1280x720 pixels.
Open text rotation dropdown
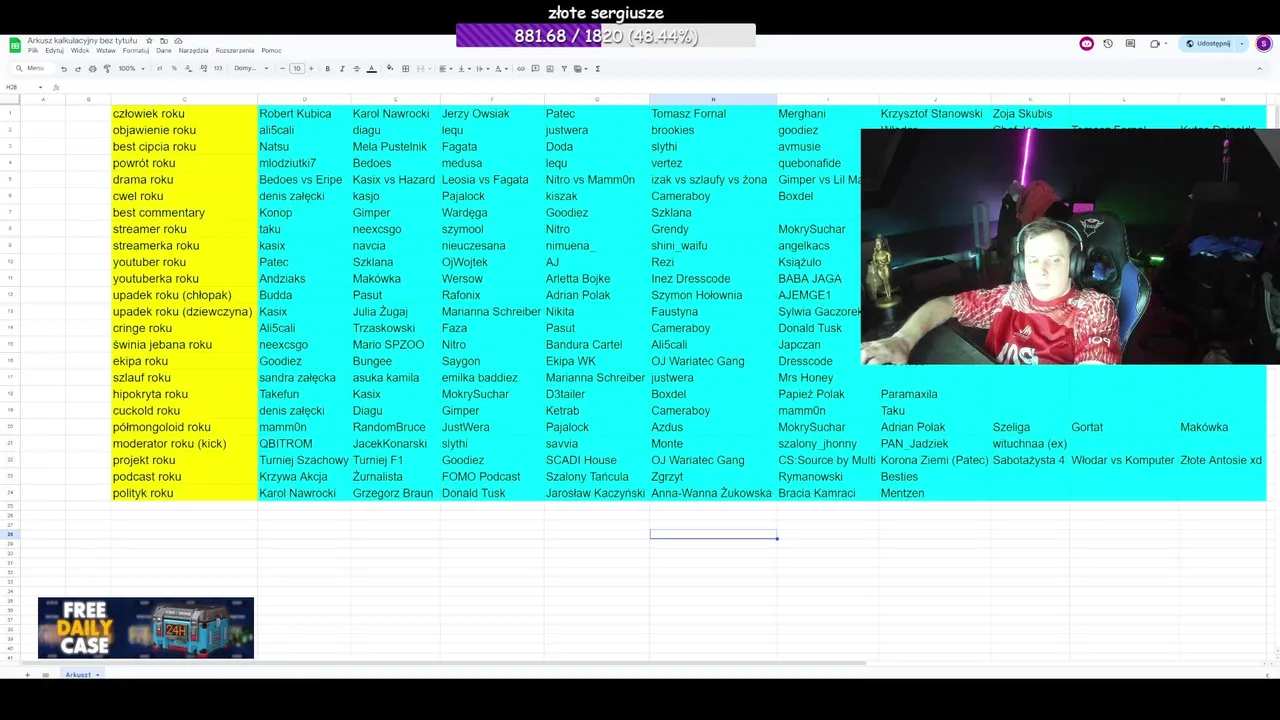pyautogui.click(x=502, y=69)
